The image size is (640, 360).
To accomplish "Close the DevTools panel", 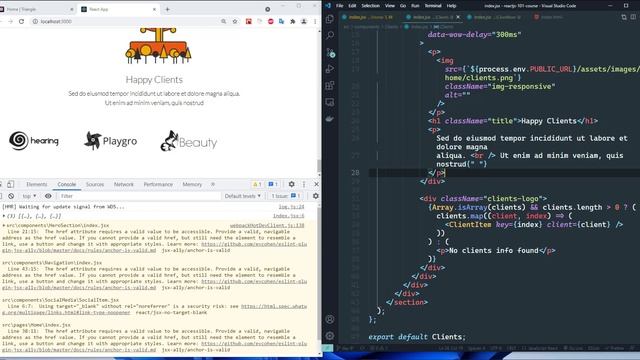I will click(316, 184).
